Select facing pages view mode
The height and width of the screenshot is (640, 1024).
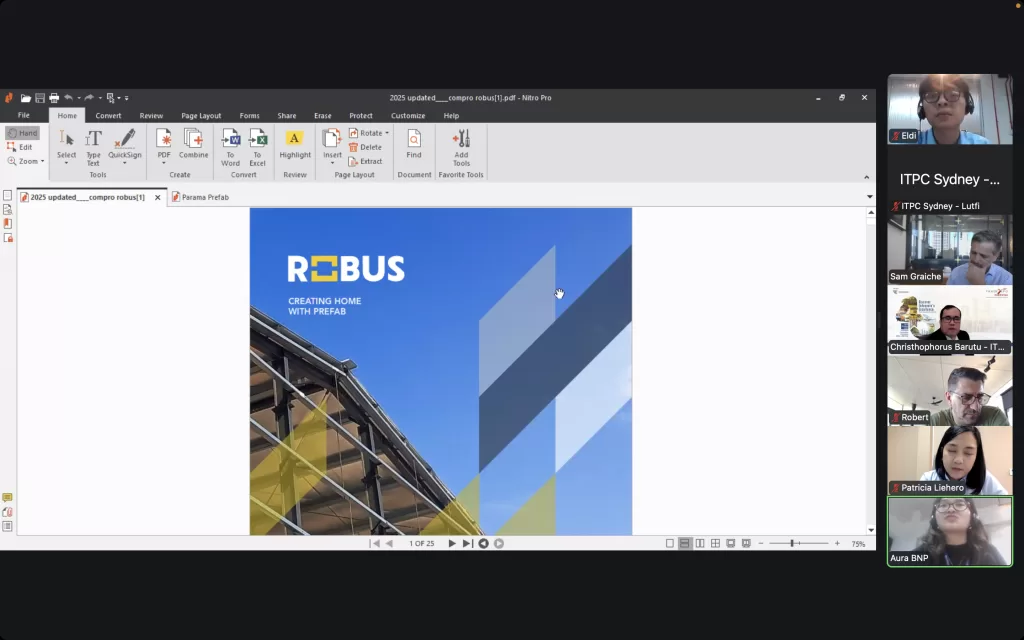[700, 543]
